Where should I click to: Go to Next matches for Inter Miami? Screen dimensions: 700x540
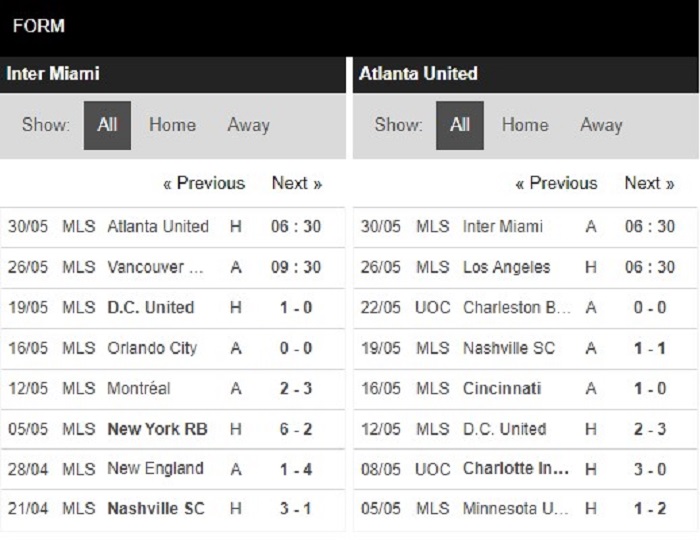pyautogui.click(x=297, y=183)
